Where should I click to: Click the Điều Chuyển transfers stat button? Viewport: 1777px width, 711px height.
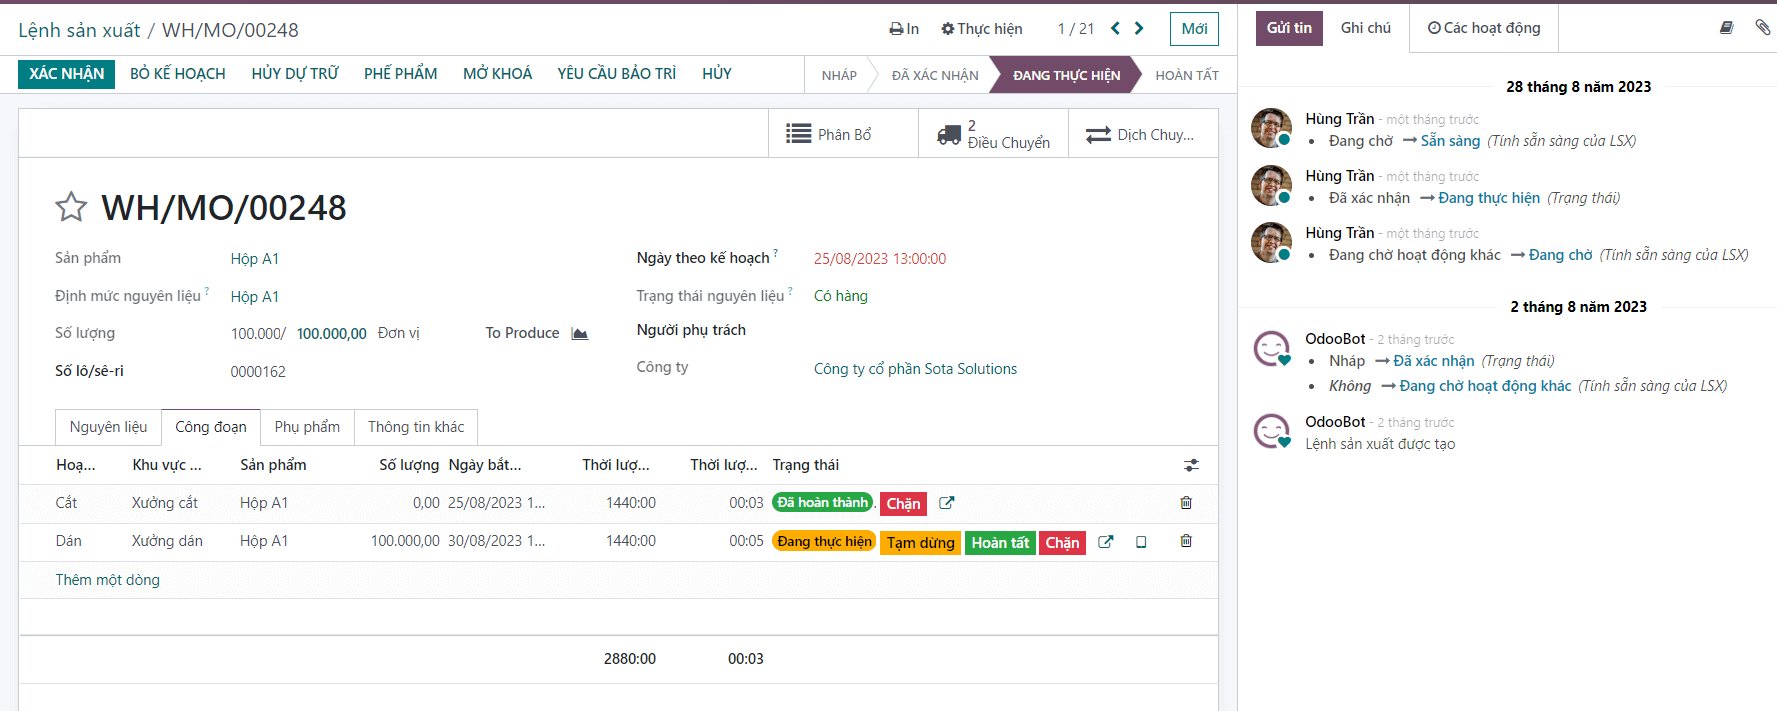[x=993, y=134]
